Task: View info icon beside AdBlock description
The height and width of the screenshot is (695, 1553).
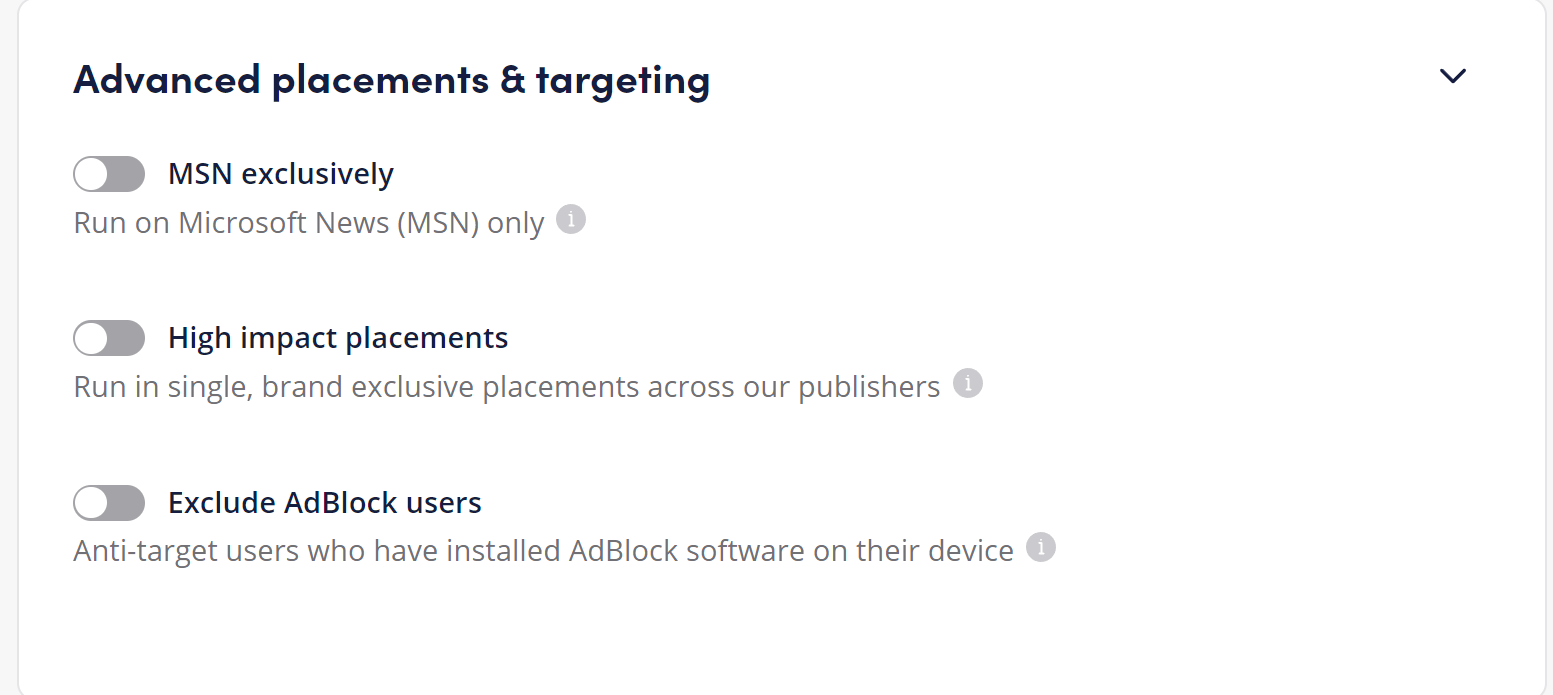Action: [x=1041, y=548]
